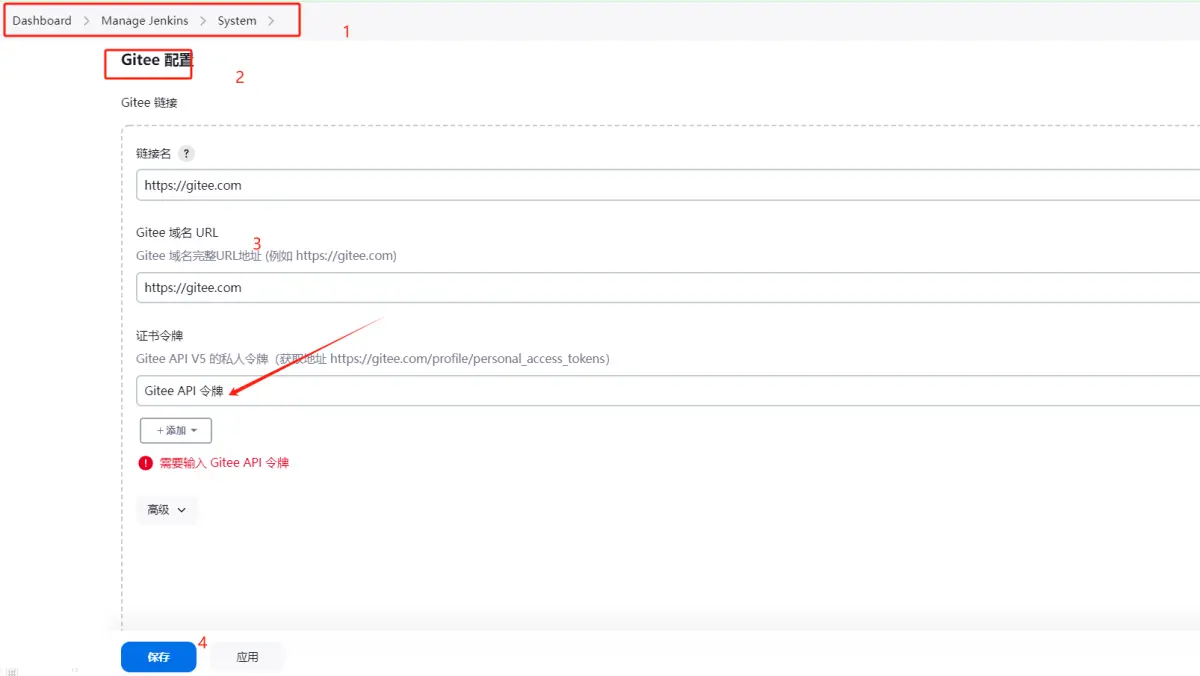The height and width of the screenshot is (676, 1200).
Task: Show help for 链接名 field
Action: click(x=186, y=154)
